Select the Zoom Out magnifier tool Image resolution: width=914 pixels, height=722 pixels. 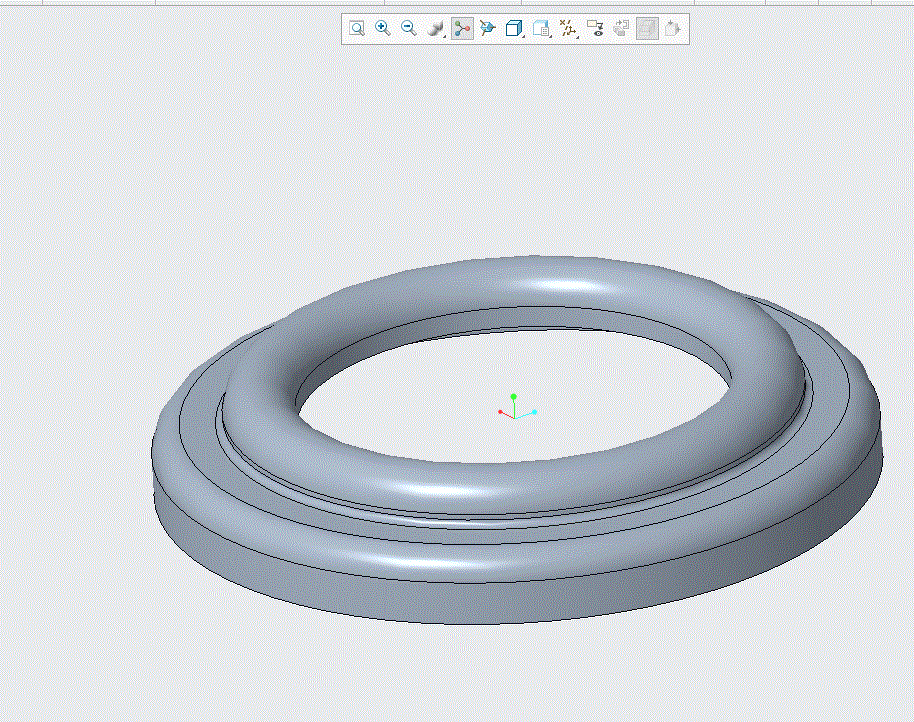tap(409, 28)
